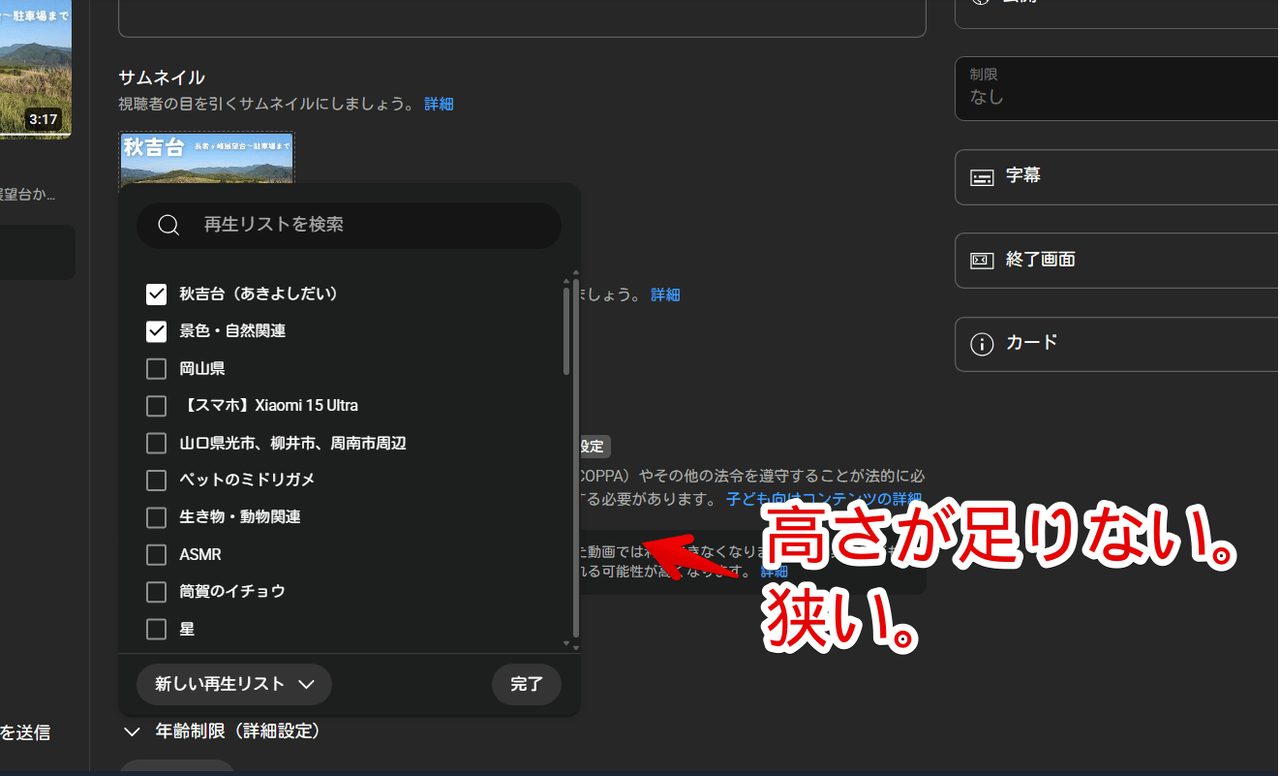Click the magnifier icon in playlist search
The image size is (1280, 776).
(169, 226)
